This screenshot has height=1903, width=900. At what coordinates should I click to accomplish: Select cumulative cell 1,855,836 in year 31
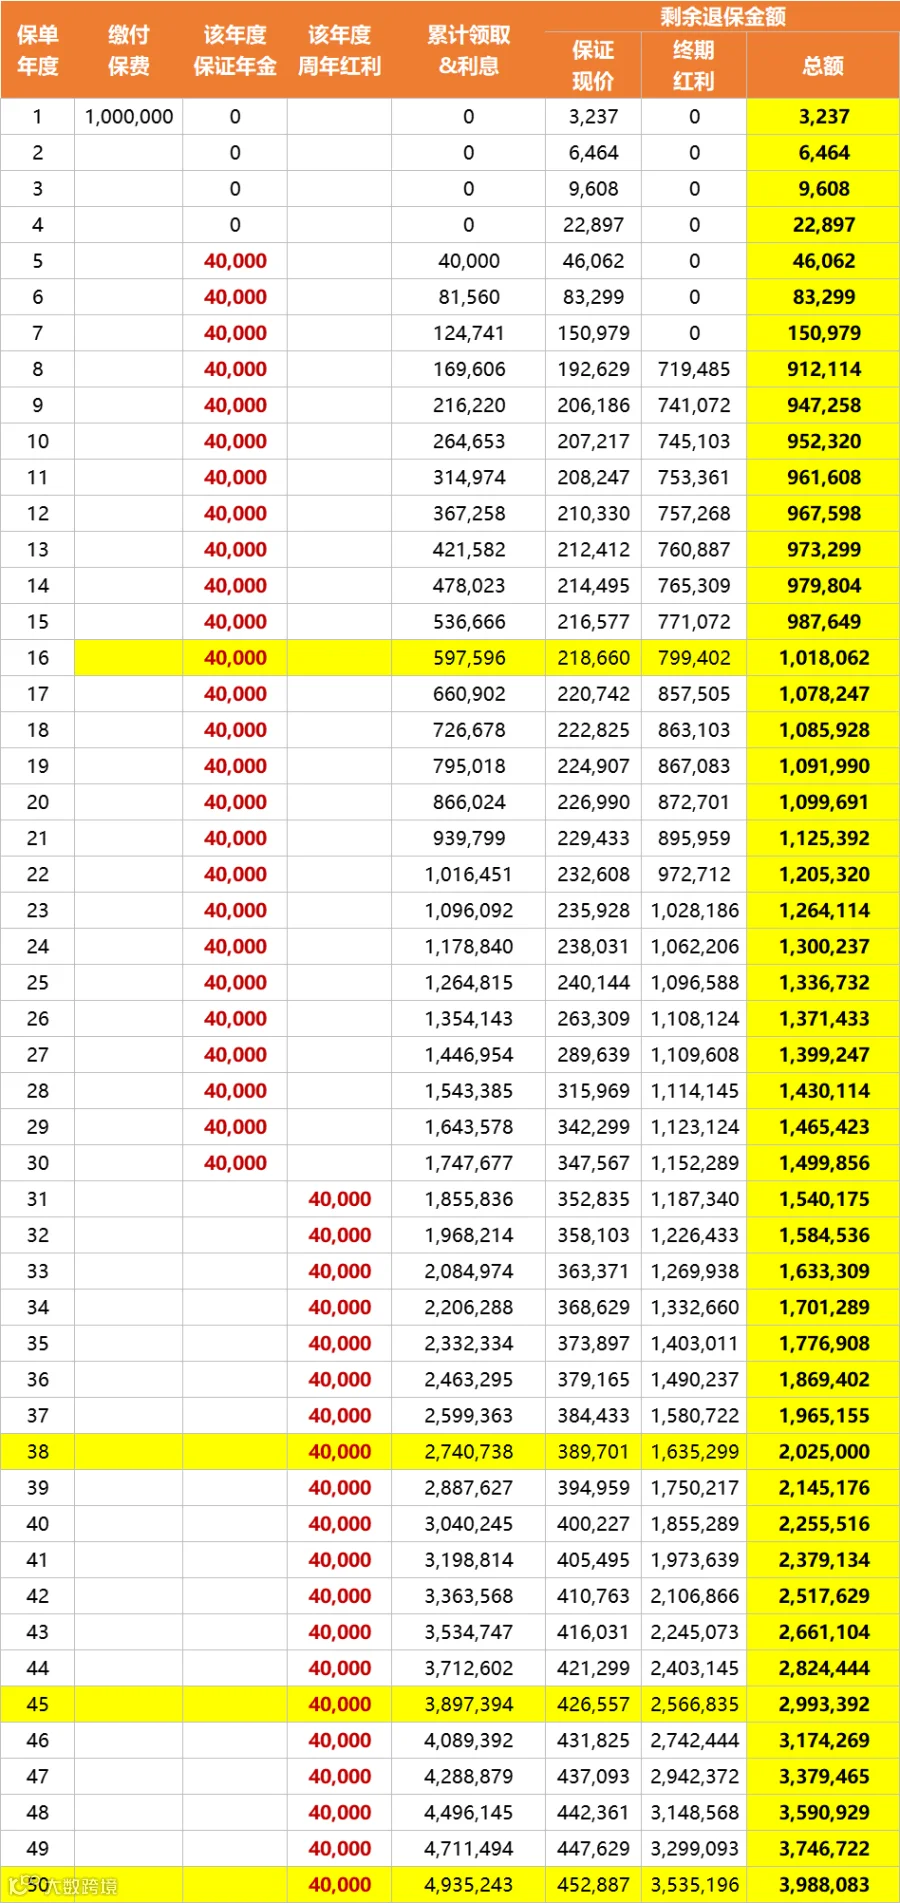pos(468,1199)
